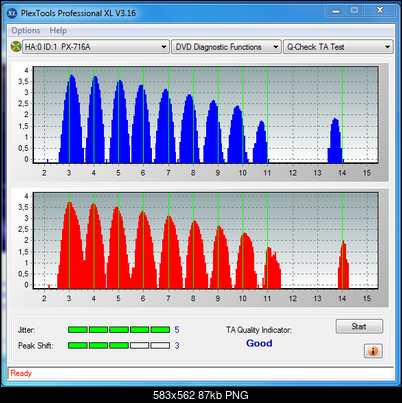Click the fifth green Jitter bar segment
The image size is (402, 403).
(x=160, y=330)
